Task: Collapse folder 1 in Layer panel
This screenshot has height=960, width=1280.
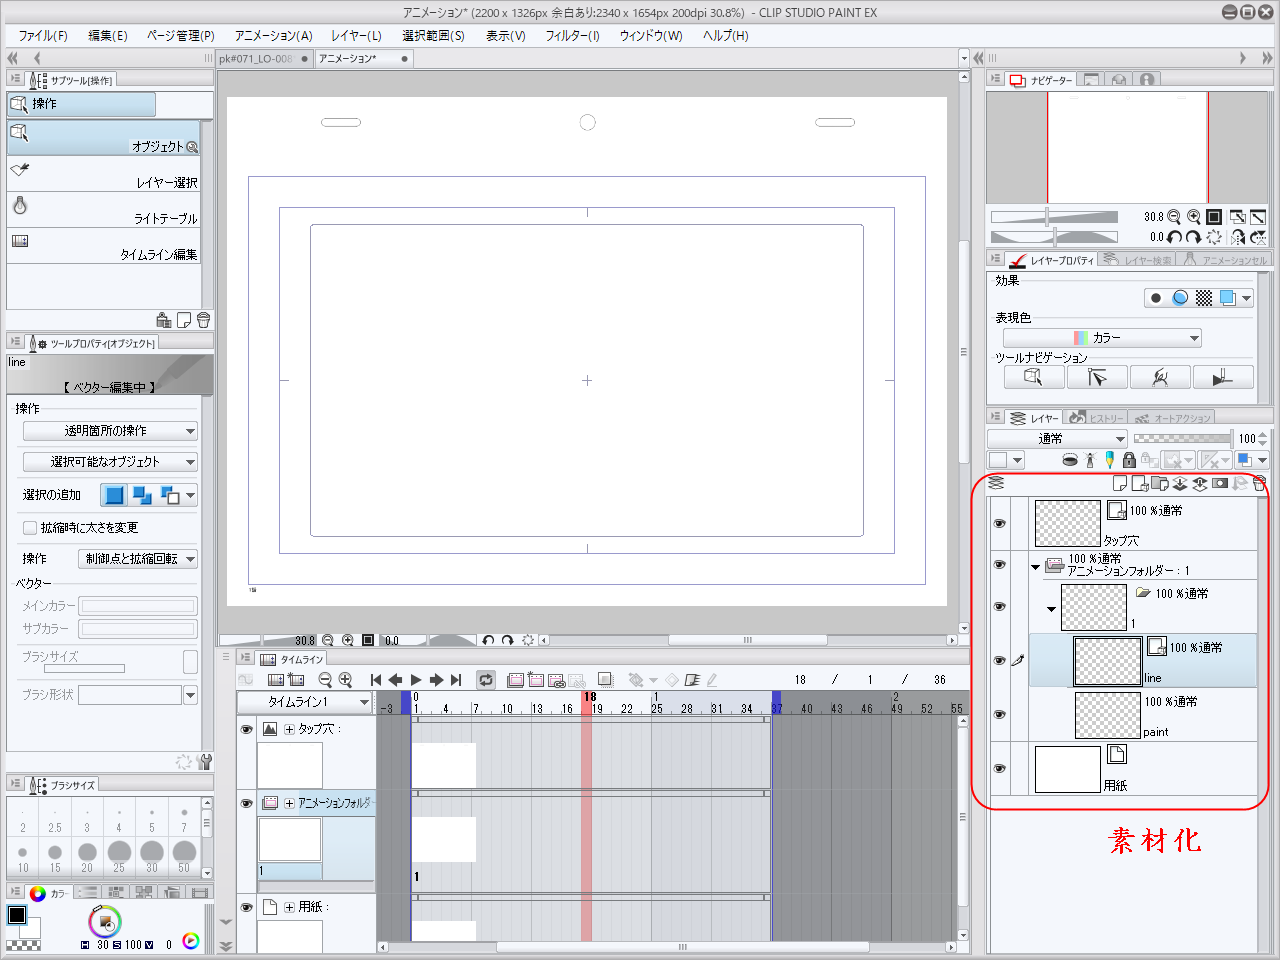Action: pyautogui.click(x=1051, y=609)
